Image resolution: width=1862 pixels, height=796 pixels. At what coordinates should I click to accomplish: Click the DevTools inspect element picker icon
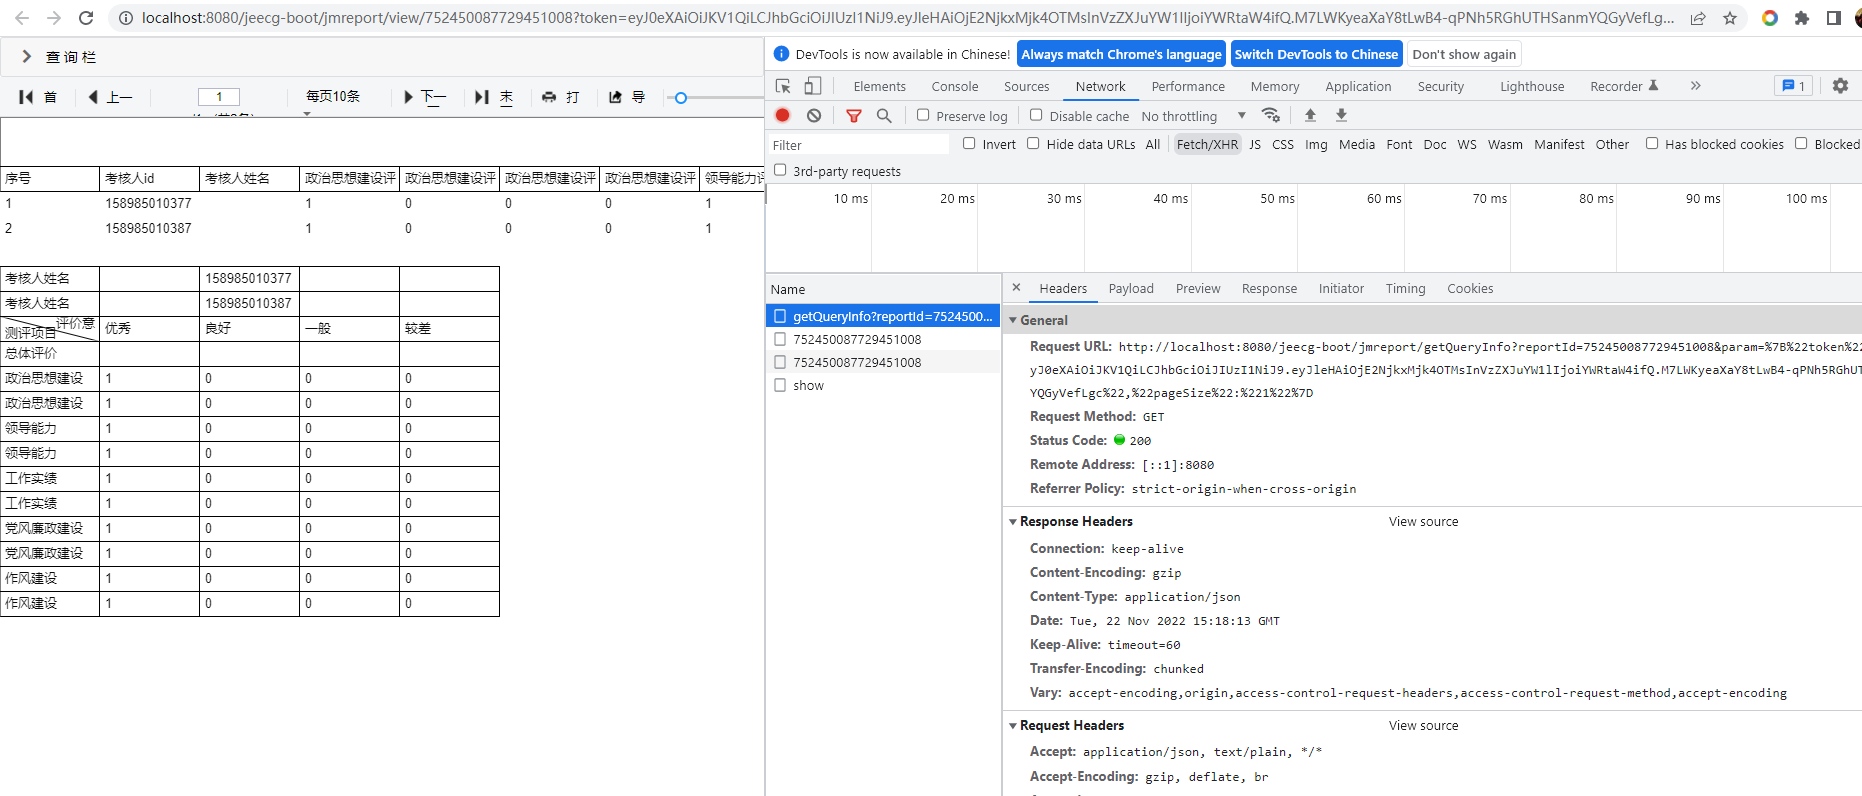(783, 86)
